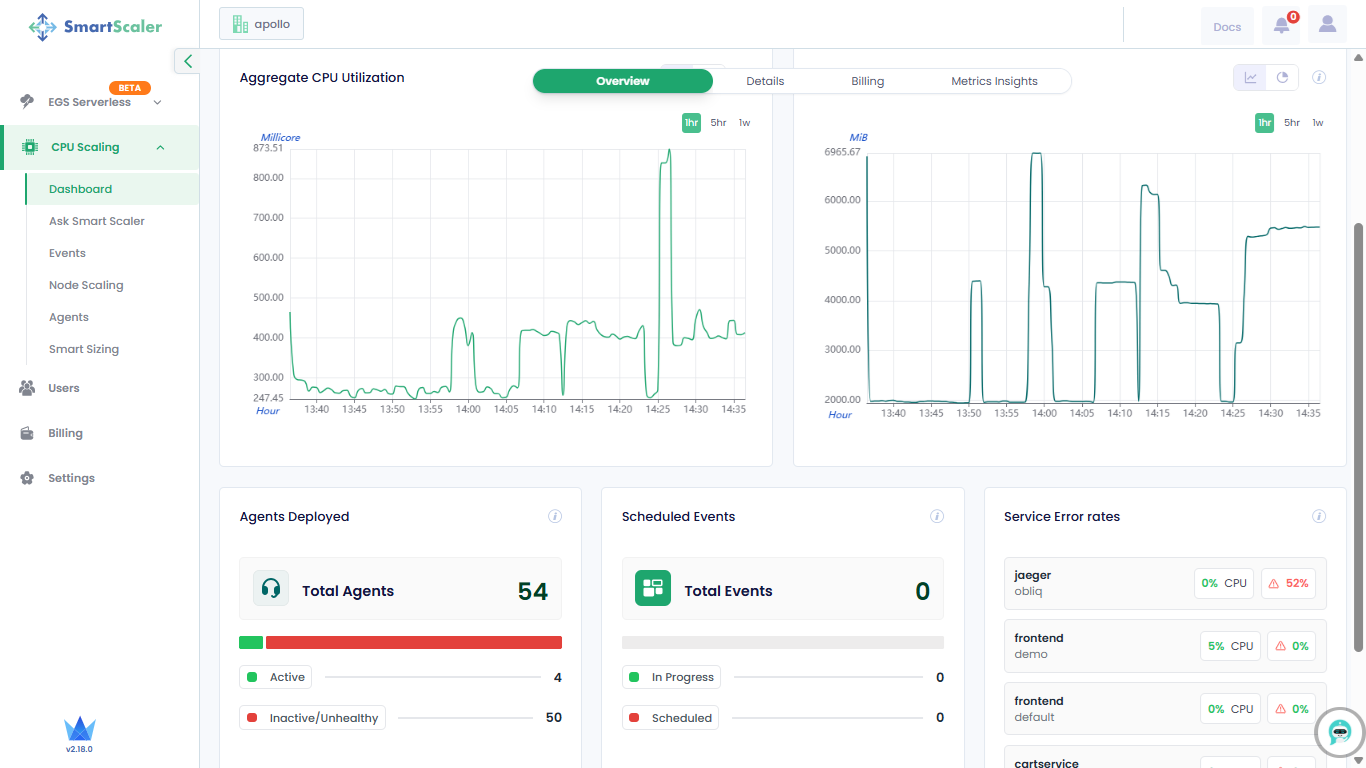Image resolution: width=1366 pixels, height=768 pixels.
Task: Open the notifications bell icon
Action: (x=1281, y=26)
